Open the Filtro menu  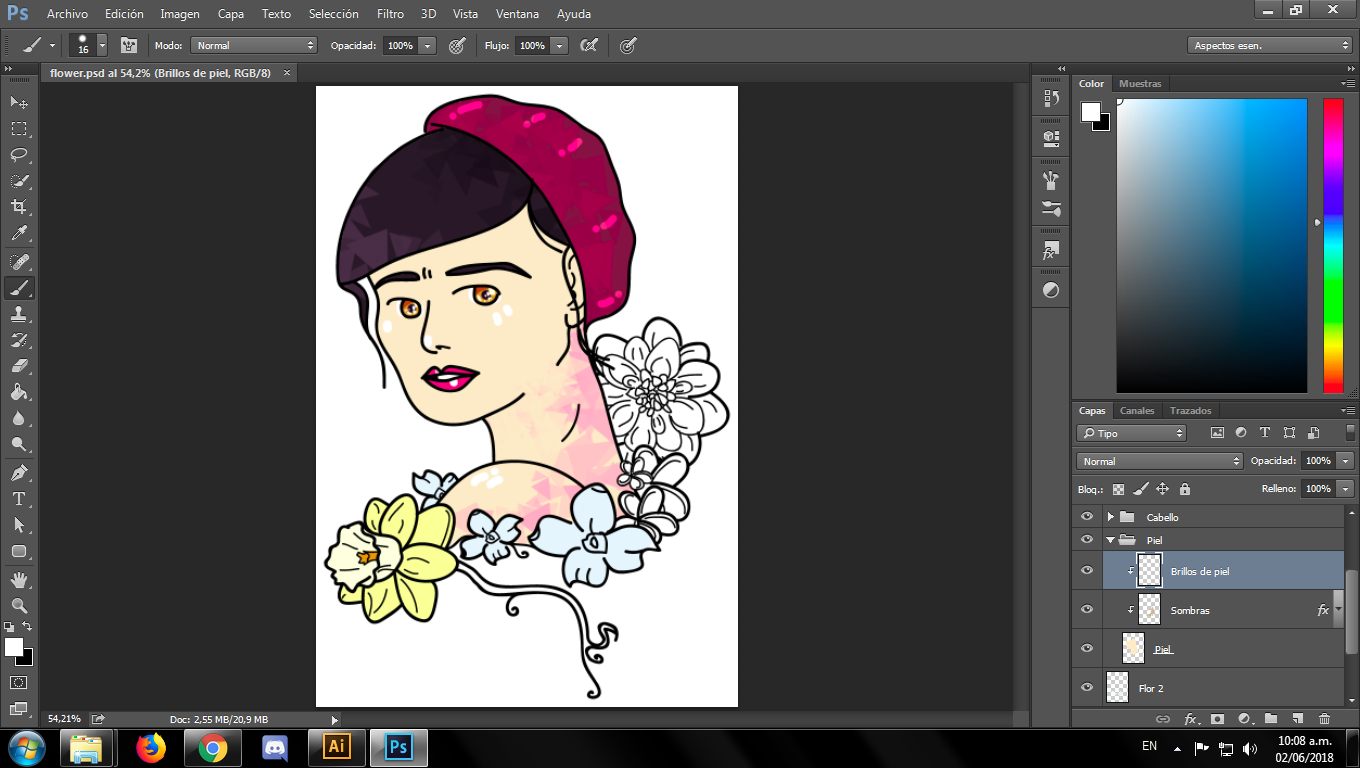390,14
